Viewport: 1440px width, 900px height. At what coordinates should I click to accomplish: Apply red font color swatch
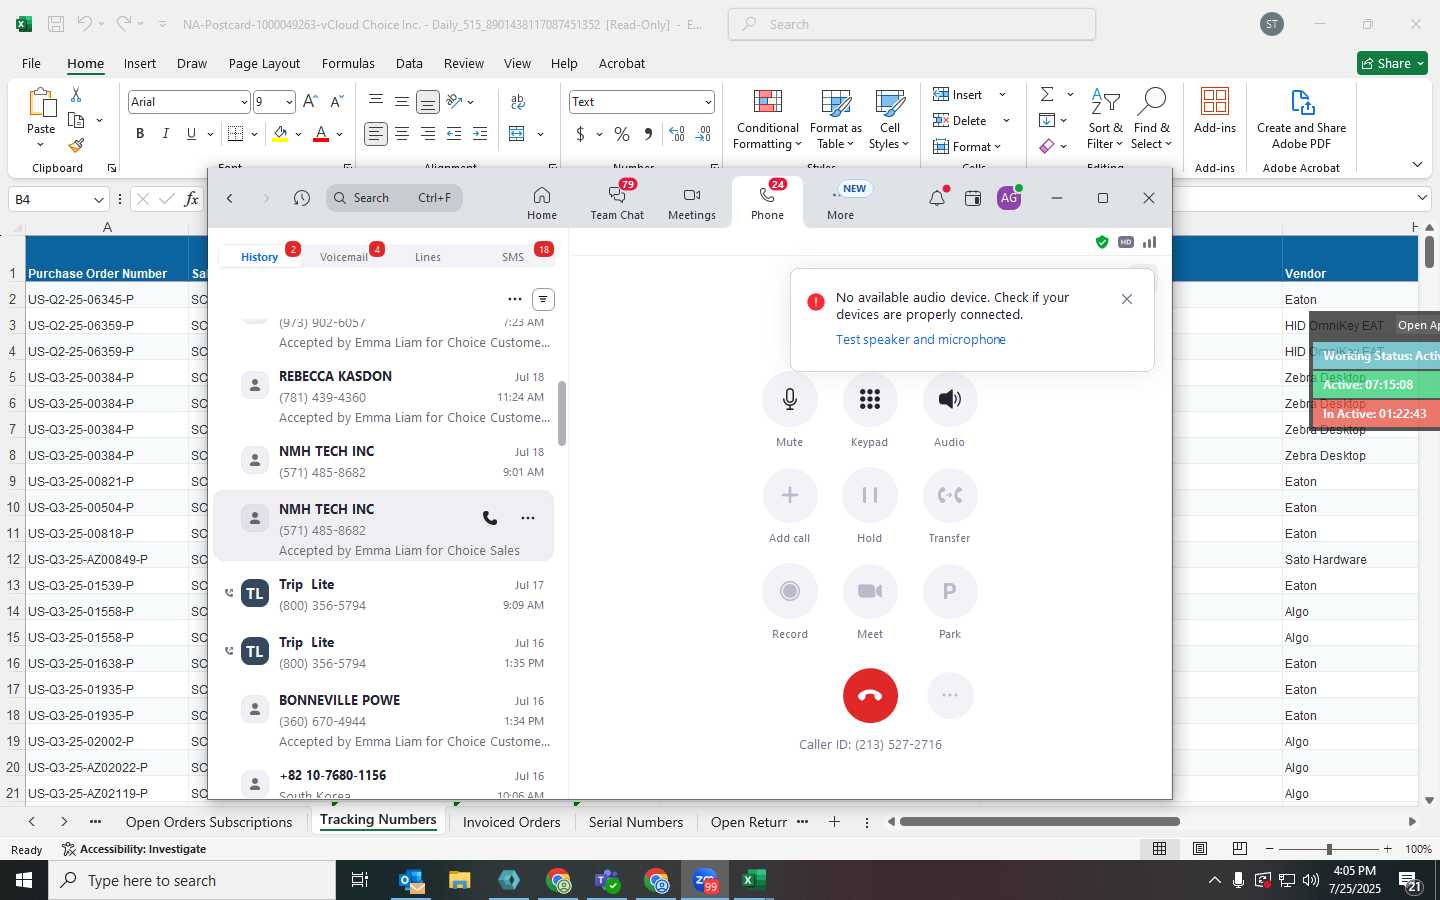coord(321,134)
